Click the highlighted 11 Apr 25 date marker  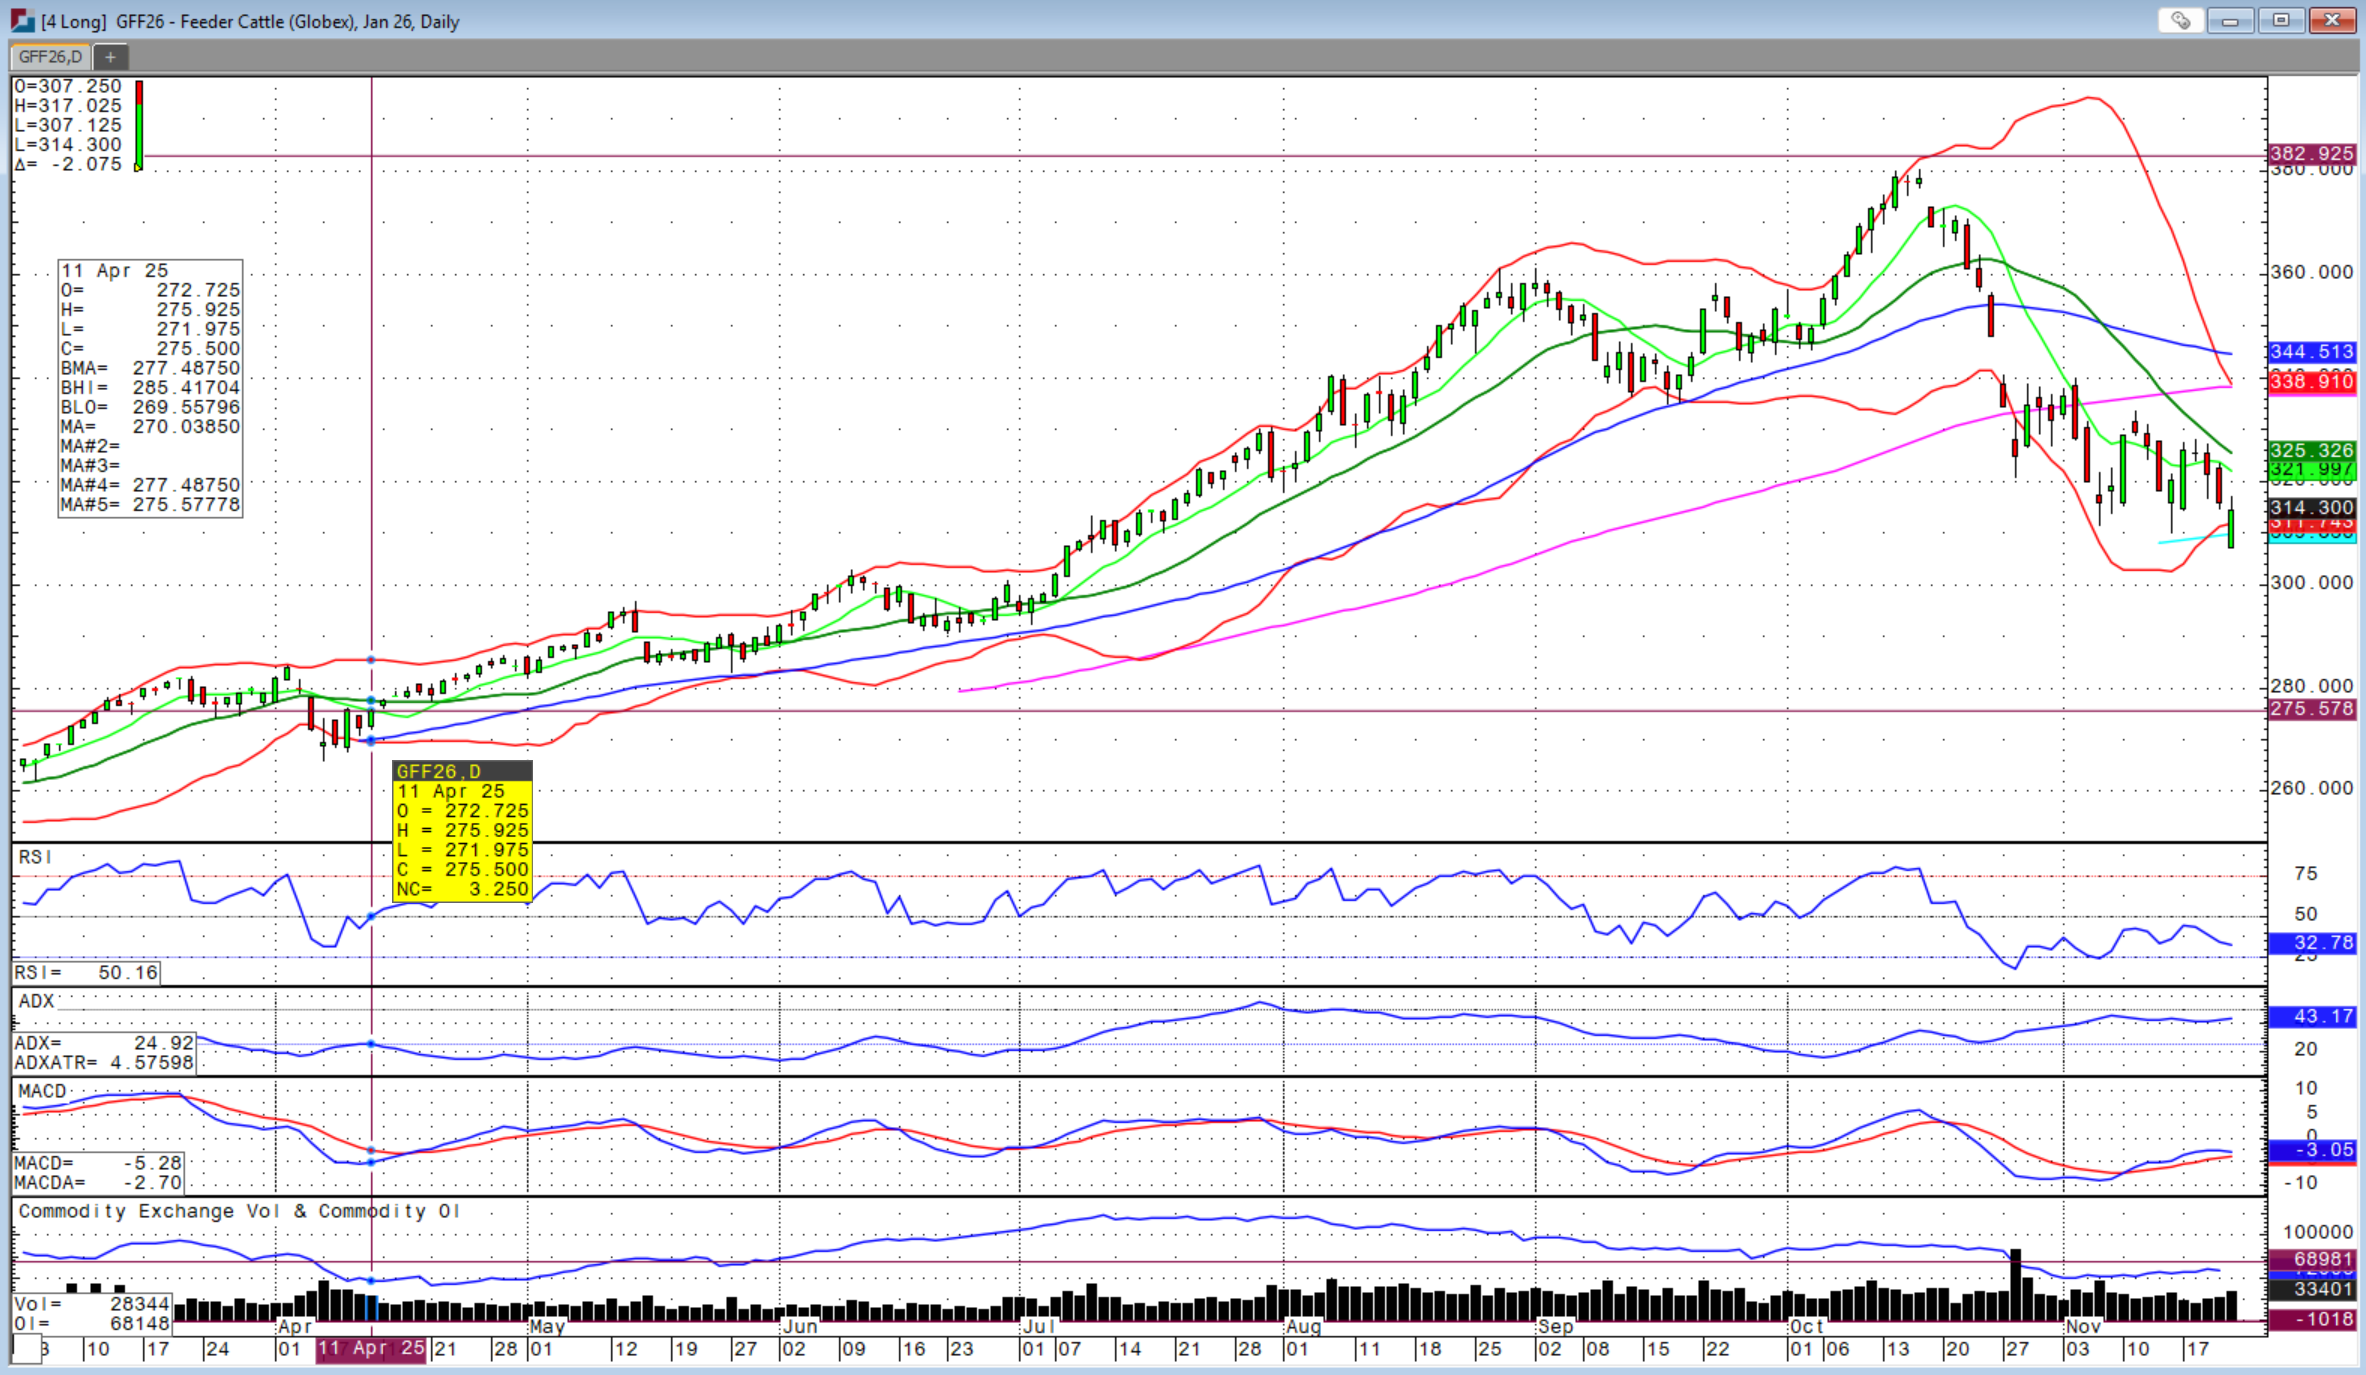(371, 1348)
